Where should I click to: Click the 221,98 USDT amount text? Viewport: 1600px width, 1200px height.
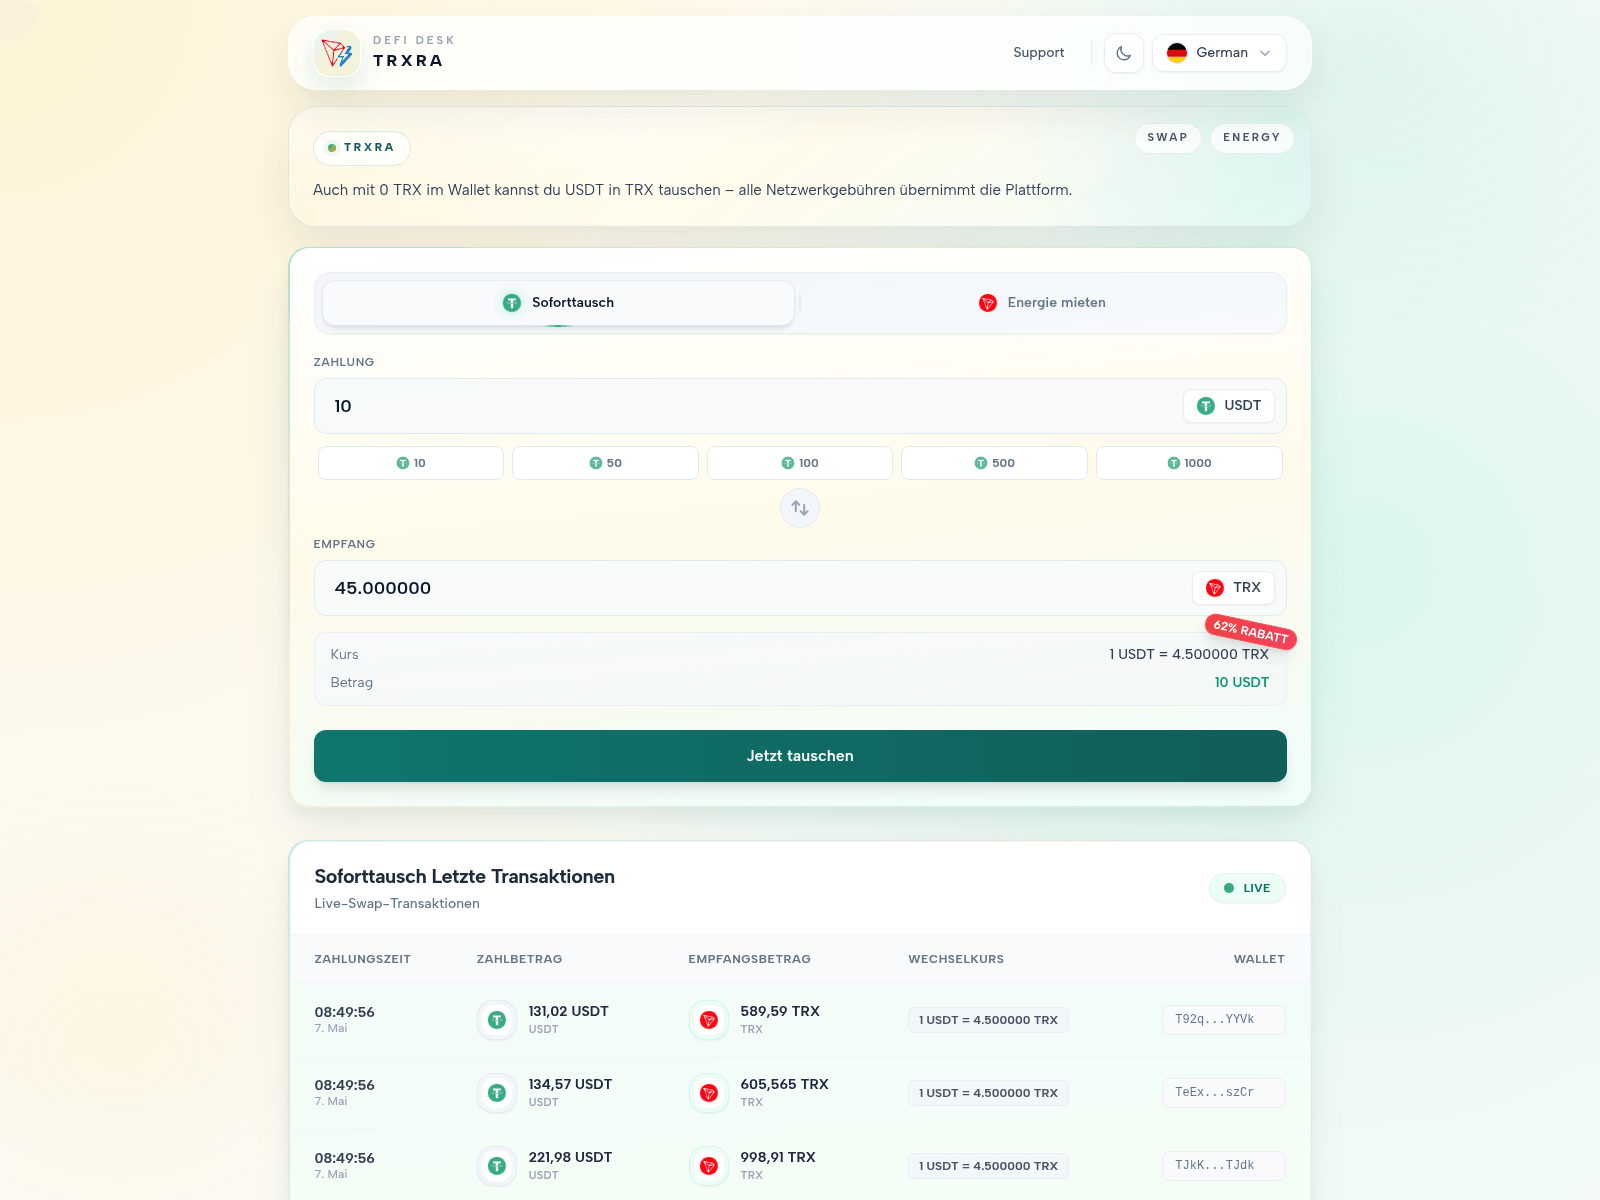coord(570,1157)
